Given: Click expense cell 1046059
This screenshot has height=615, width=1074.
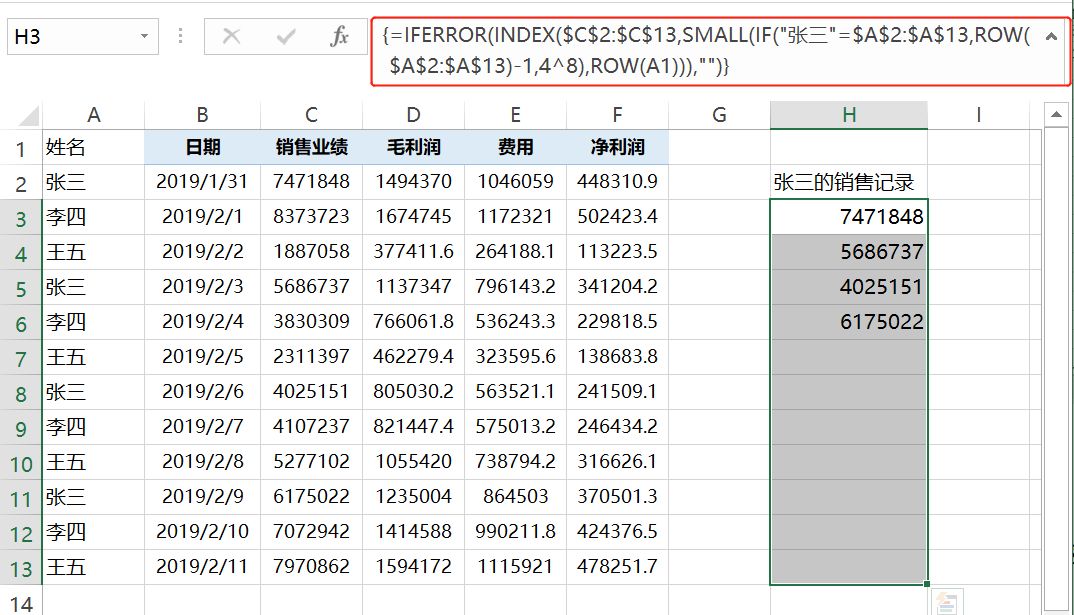Looking at the screenshot, I should (516, 182).
